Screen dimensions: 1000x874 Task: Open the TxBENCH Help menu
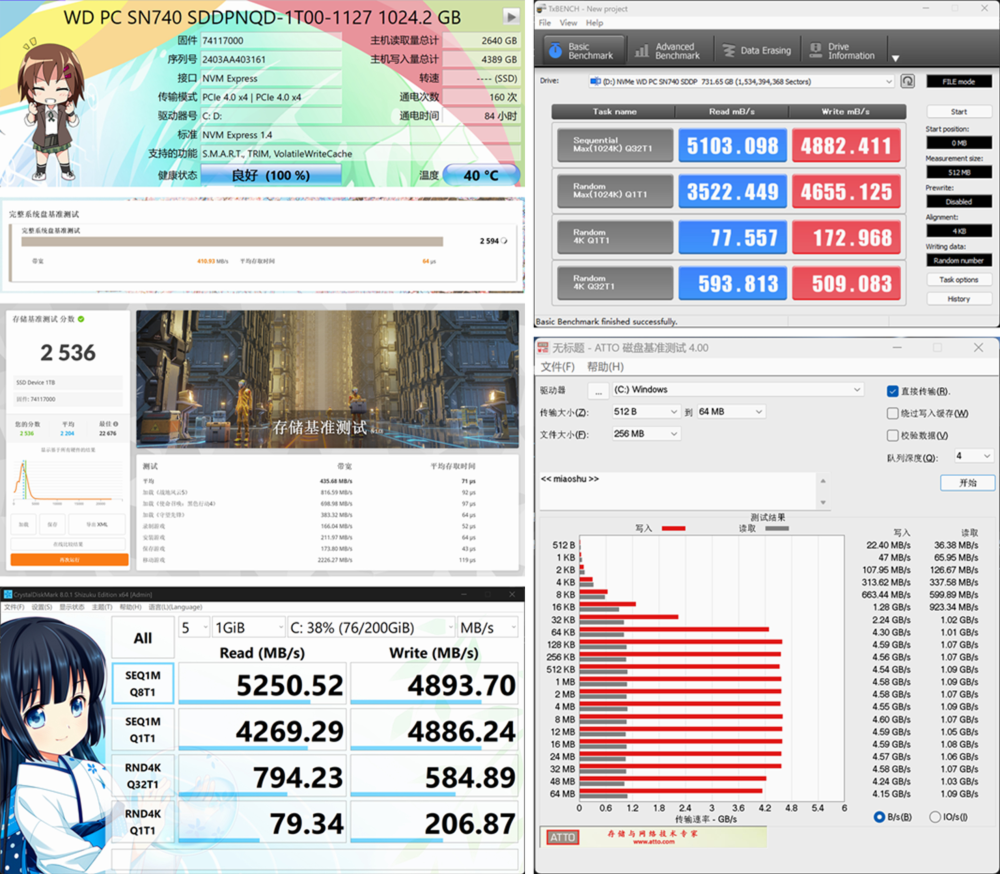pos(594,22)
